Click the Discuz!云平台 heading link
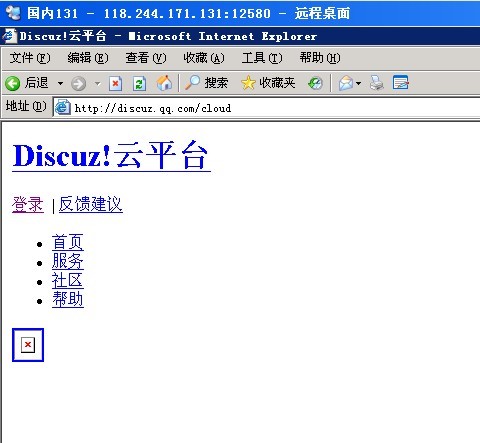 coord(111,156)
